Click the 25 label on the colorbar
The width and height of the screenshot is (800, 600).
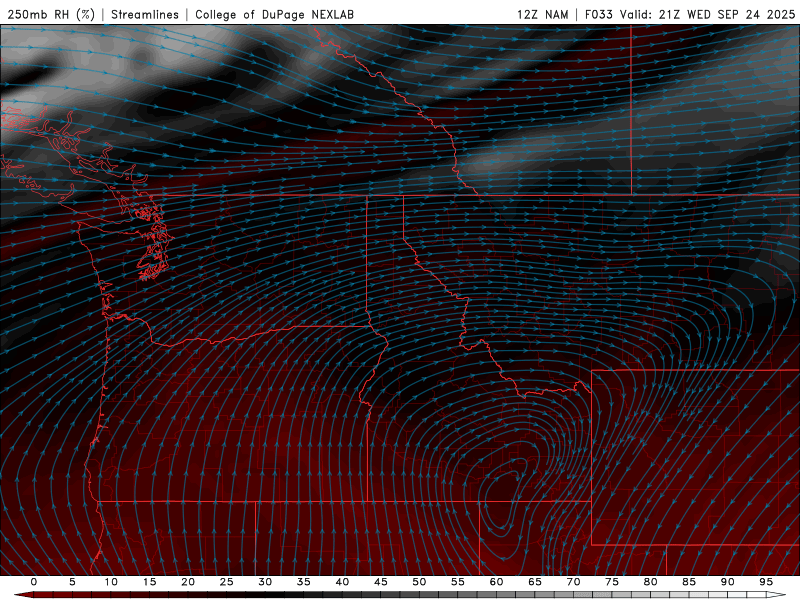click(x=227, y=582)
